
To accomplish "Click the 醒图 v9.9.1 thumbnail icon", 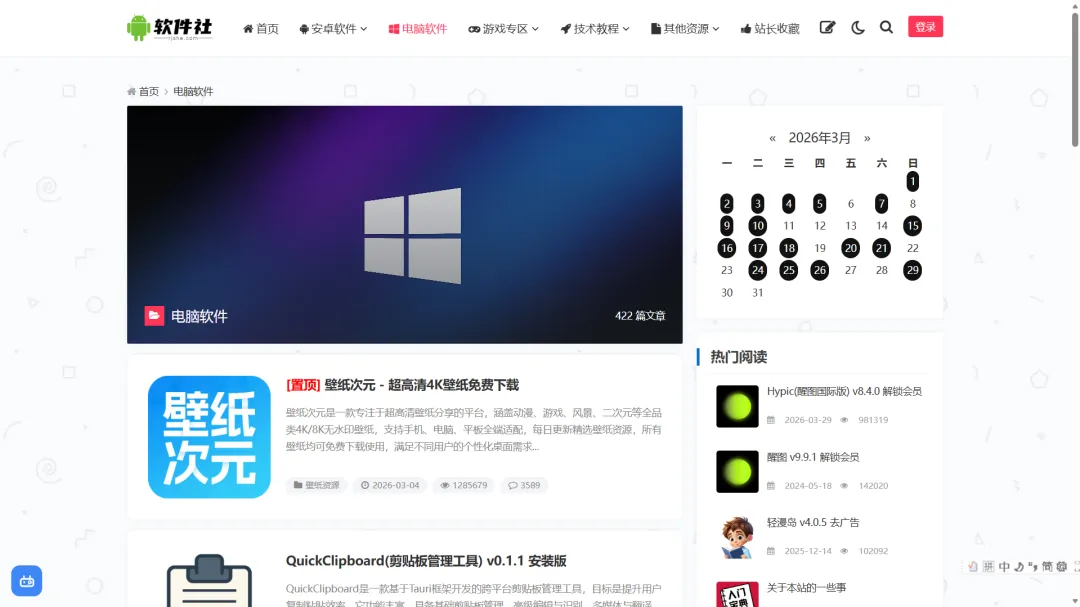I will (x=737, y=472).
